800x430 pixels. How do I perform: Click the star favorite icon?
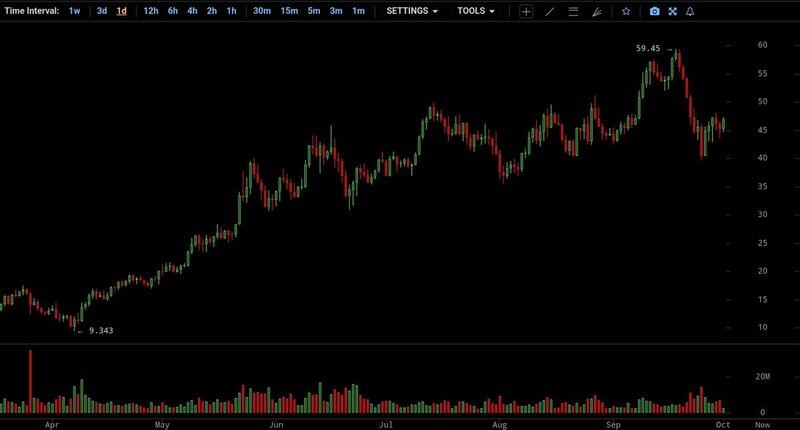[626, 11]
